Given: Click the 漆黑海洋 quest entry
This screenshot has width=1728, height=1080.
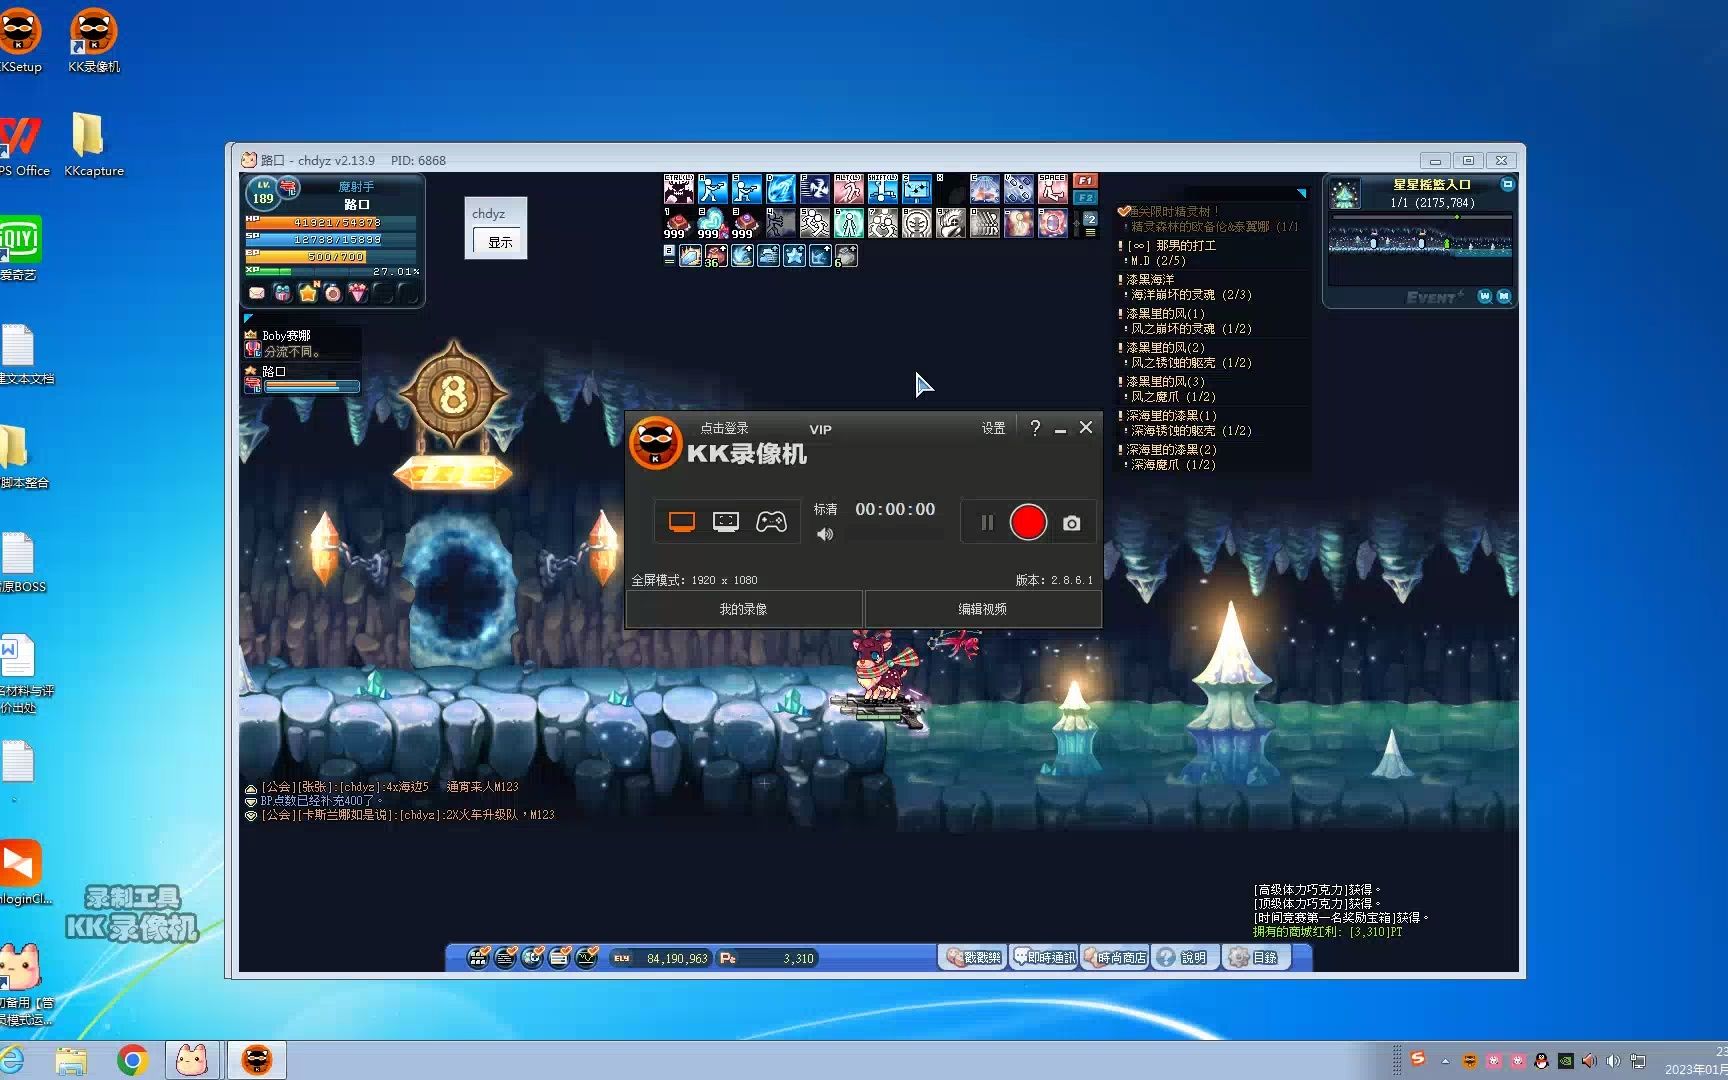Looking at the screenshot, I should 1150,279.
